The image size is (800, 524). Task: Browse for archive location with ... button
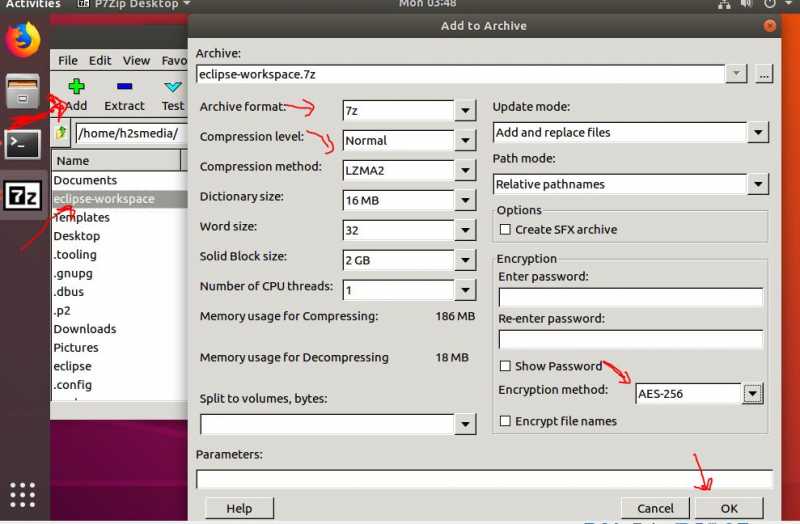[x=764, y=74]
